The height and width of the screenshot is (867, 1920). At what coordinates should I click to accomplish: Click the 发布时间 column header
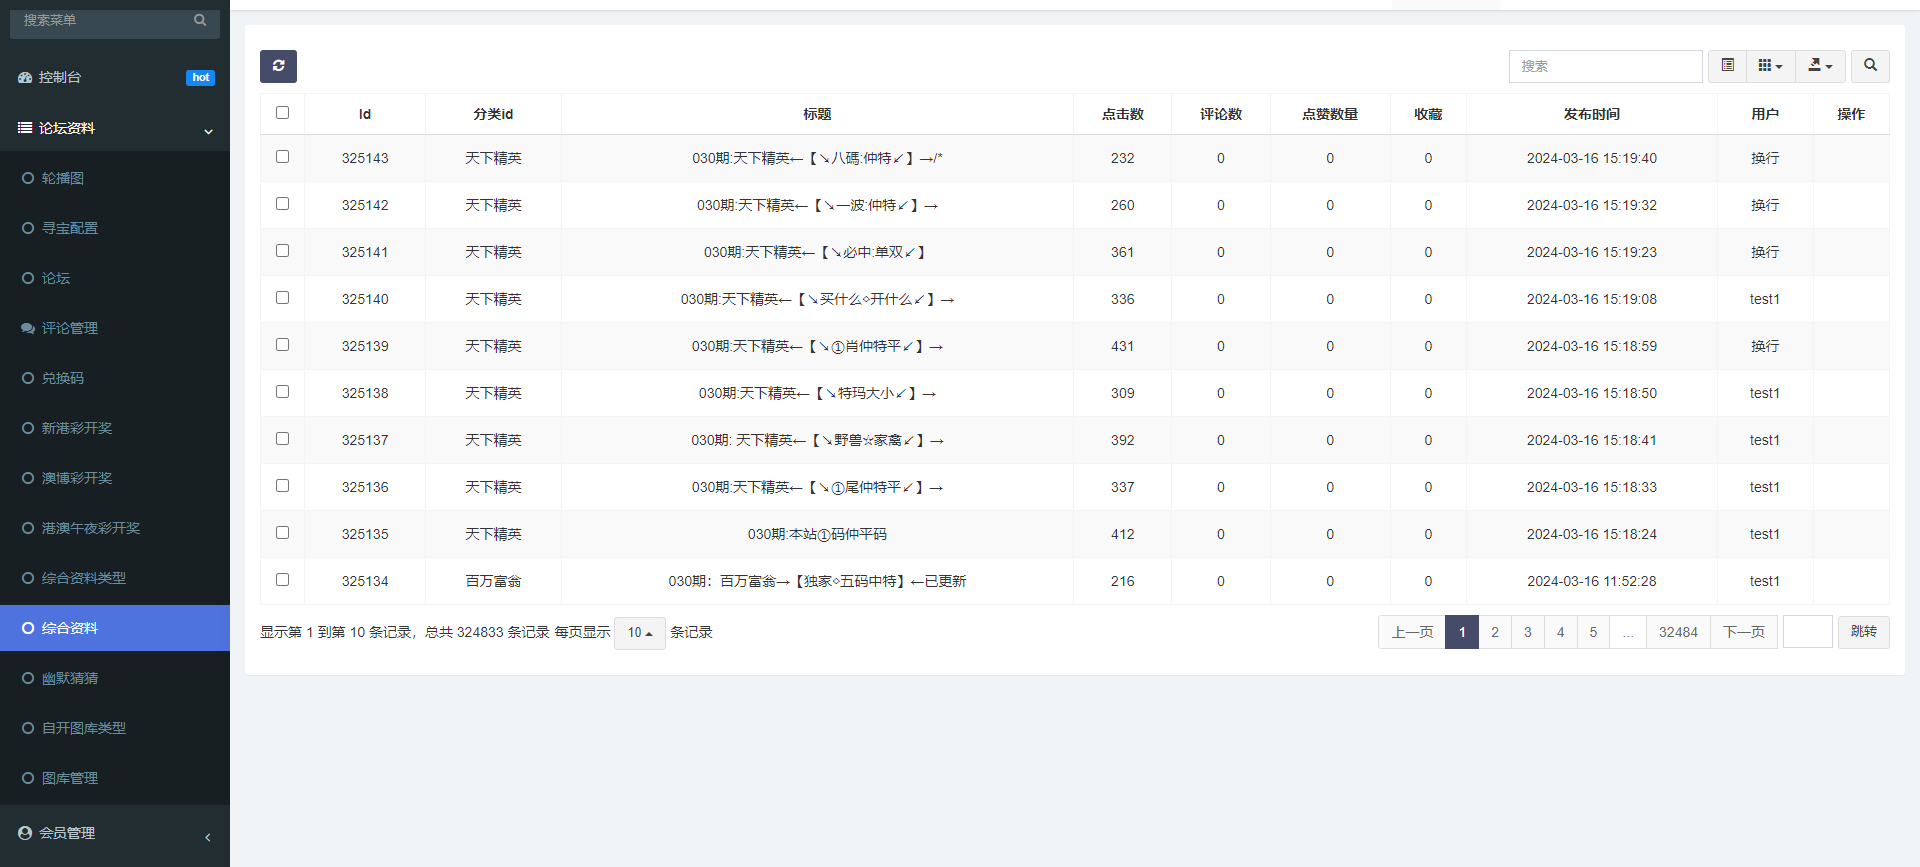tap(1591, 114)
